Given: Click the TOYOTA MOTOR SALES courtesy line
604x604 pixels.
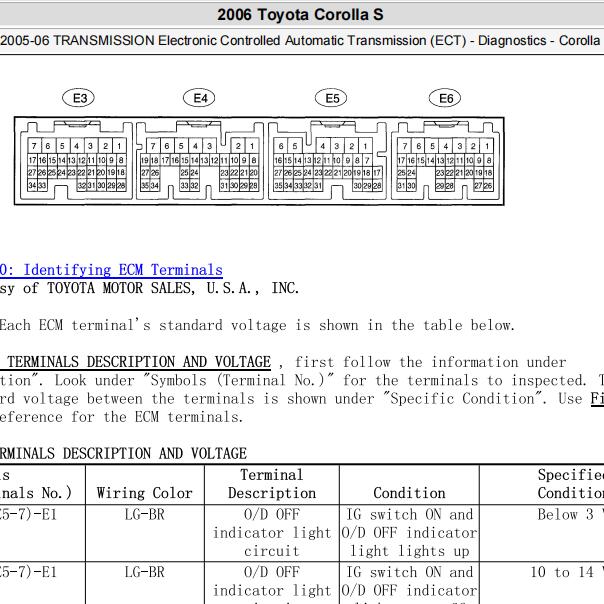Looking at the screenshot, I should [x=149, y=288].
